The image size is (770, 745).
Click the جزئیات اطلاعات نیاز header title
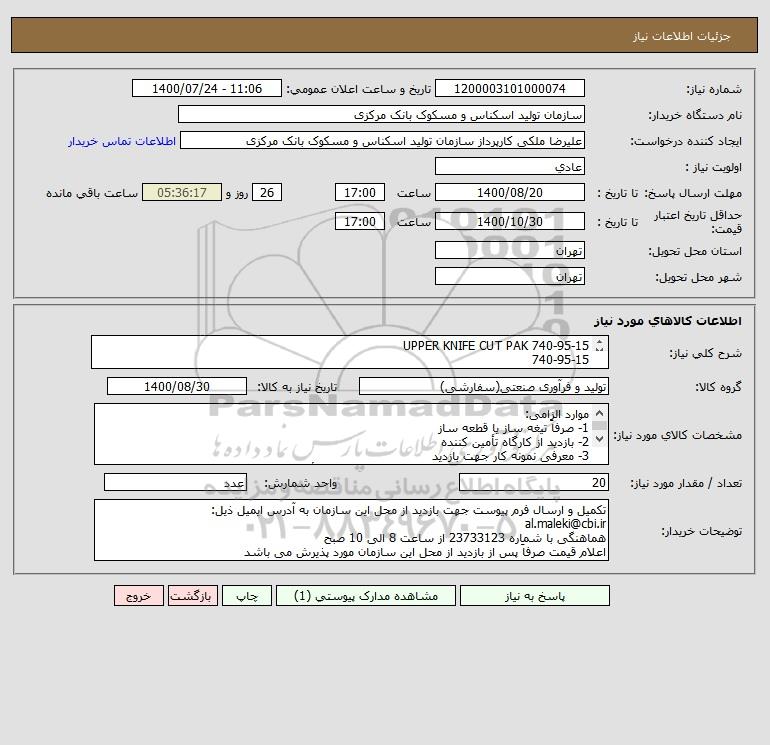(x=682, y=36)
